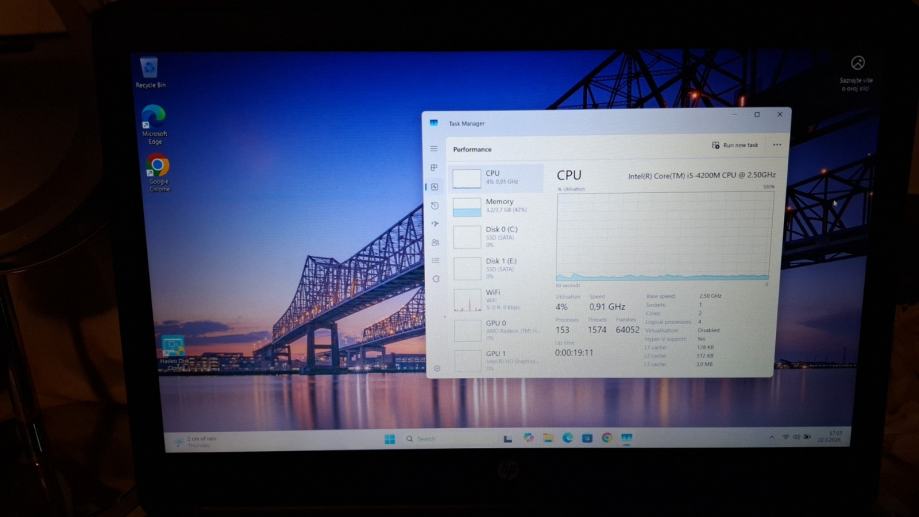The width and height of the screenshot is (919, 517).
Task: Click the 4% utilization value
Action: (561, 307)
